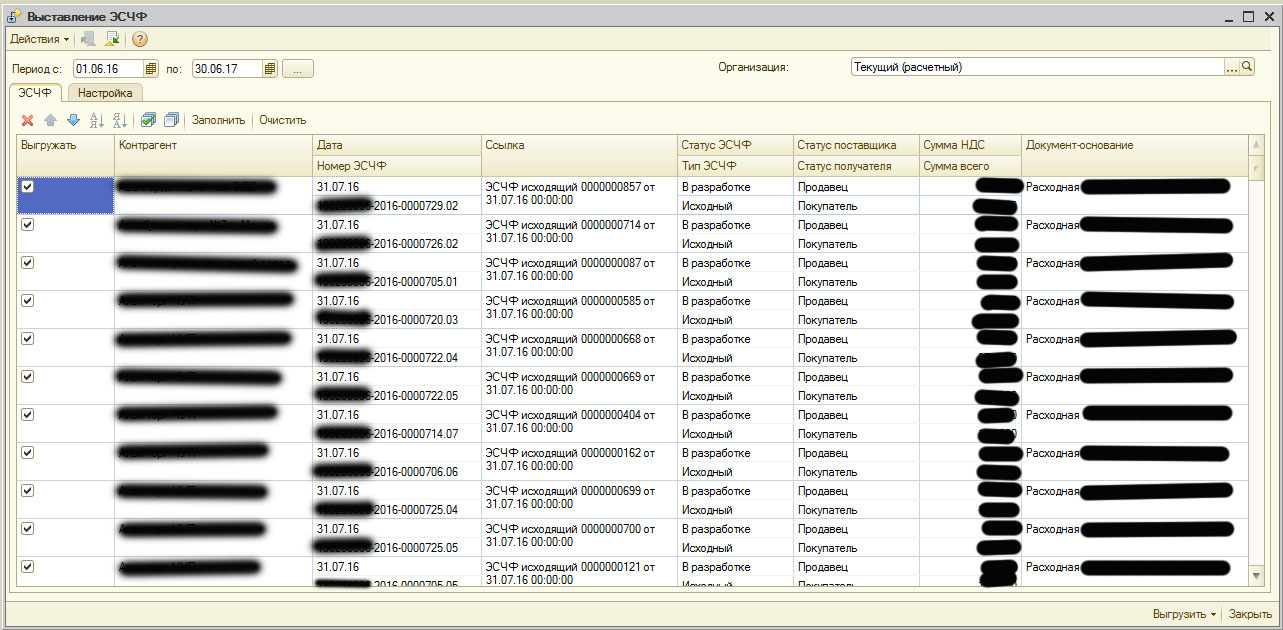Uncheck all rows using clear-flags icon
This screenshot has height=630, width=1283.
pyautogui.click(x=171, y=120)
